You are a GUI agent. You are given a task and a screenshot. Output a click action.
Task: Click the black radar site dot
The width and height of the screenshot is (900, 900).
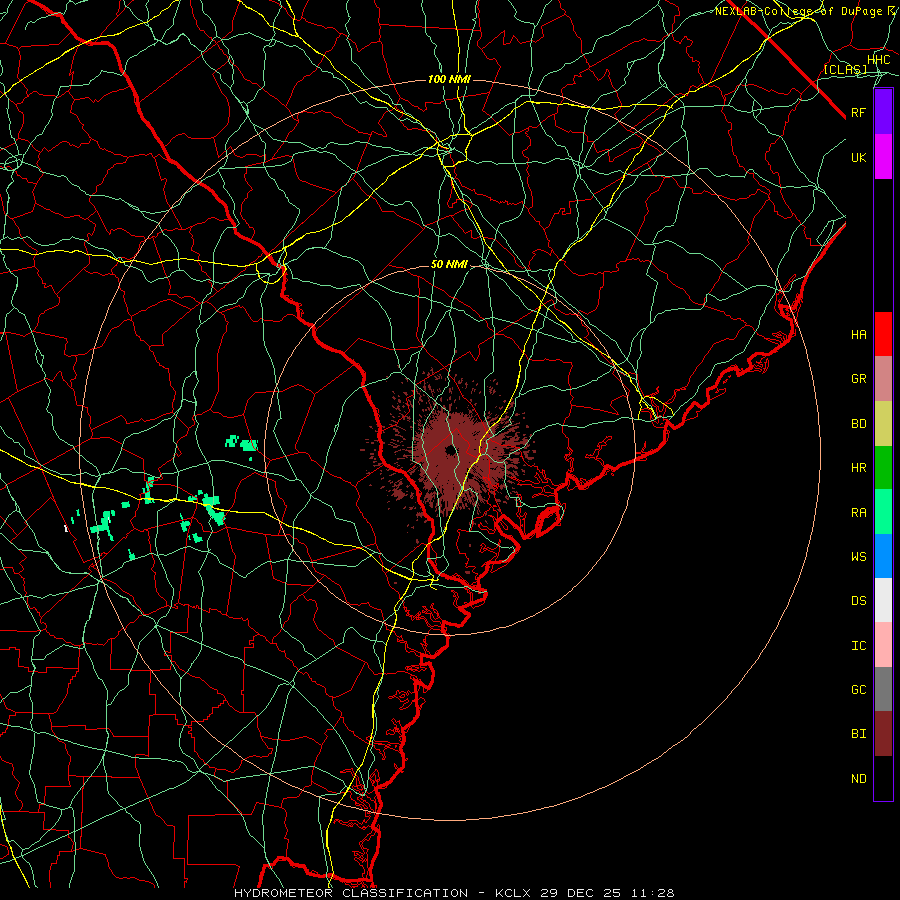pyautogui.click(x=449, y=450)
